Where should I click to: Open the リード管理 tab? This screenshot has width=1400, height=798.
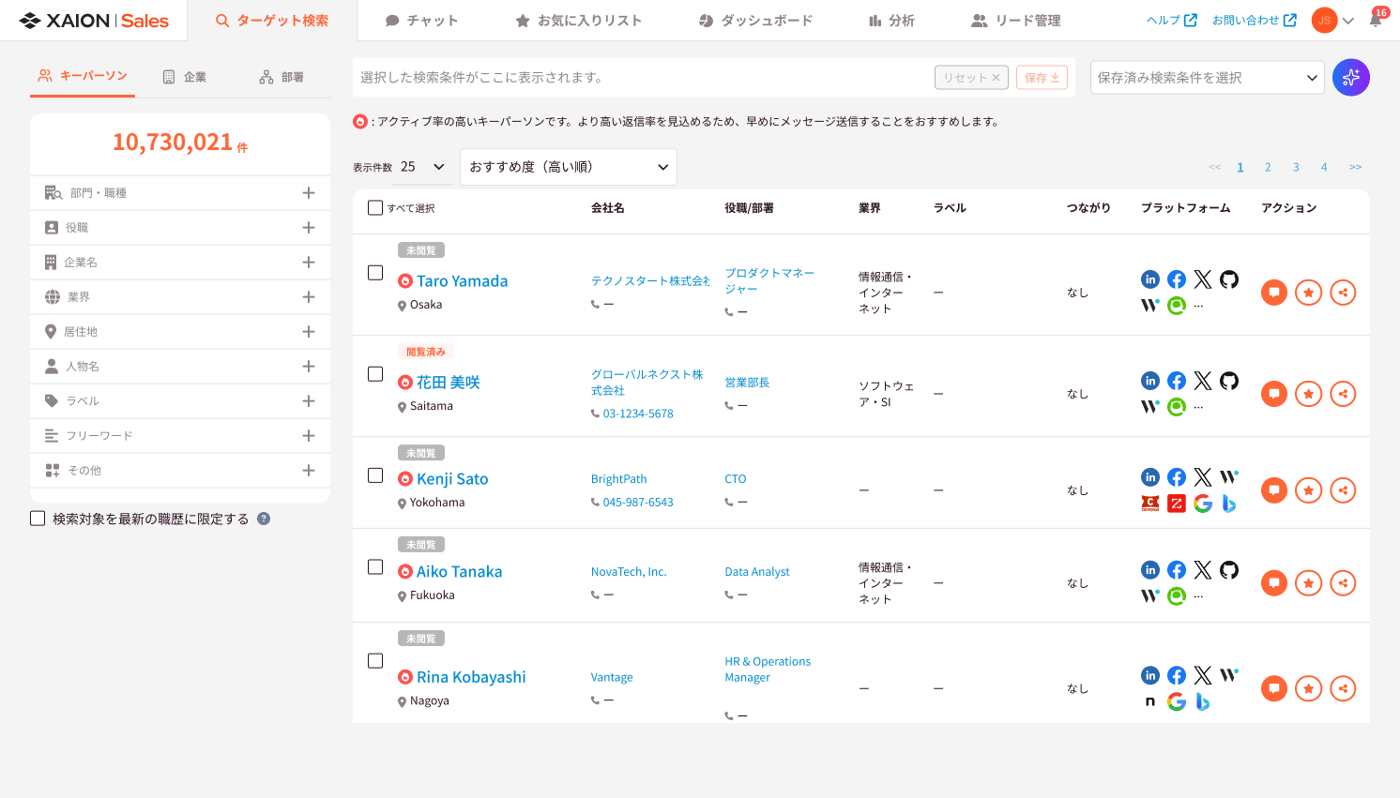coord(1015,20)
